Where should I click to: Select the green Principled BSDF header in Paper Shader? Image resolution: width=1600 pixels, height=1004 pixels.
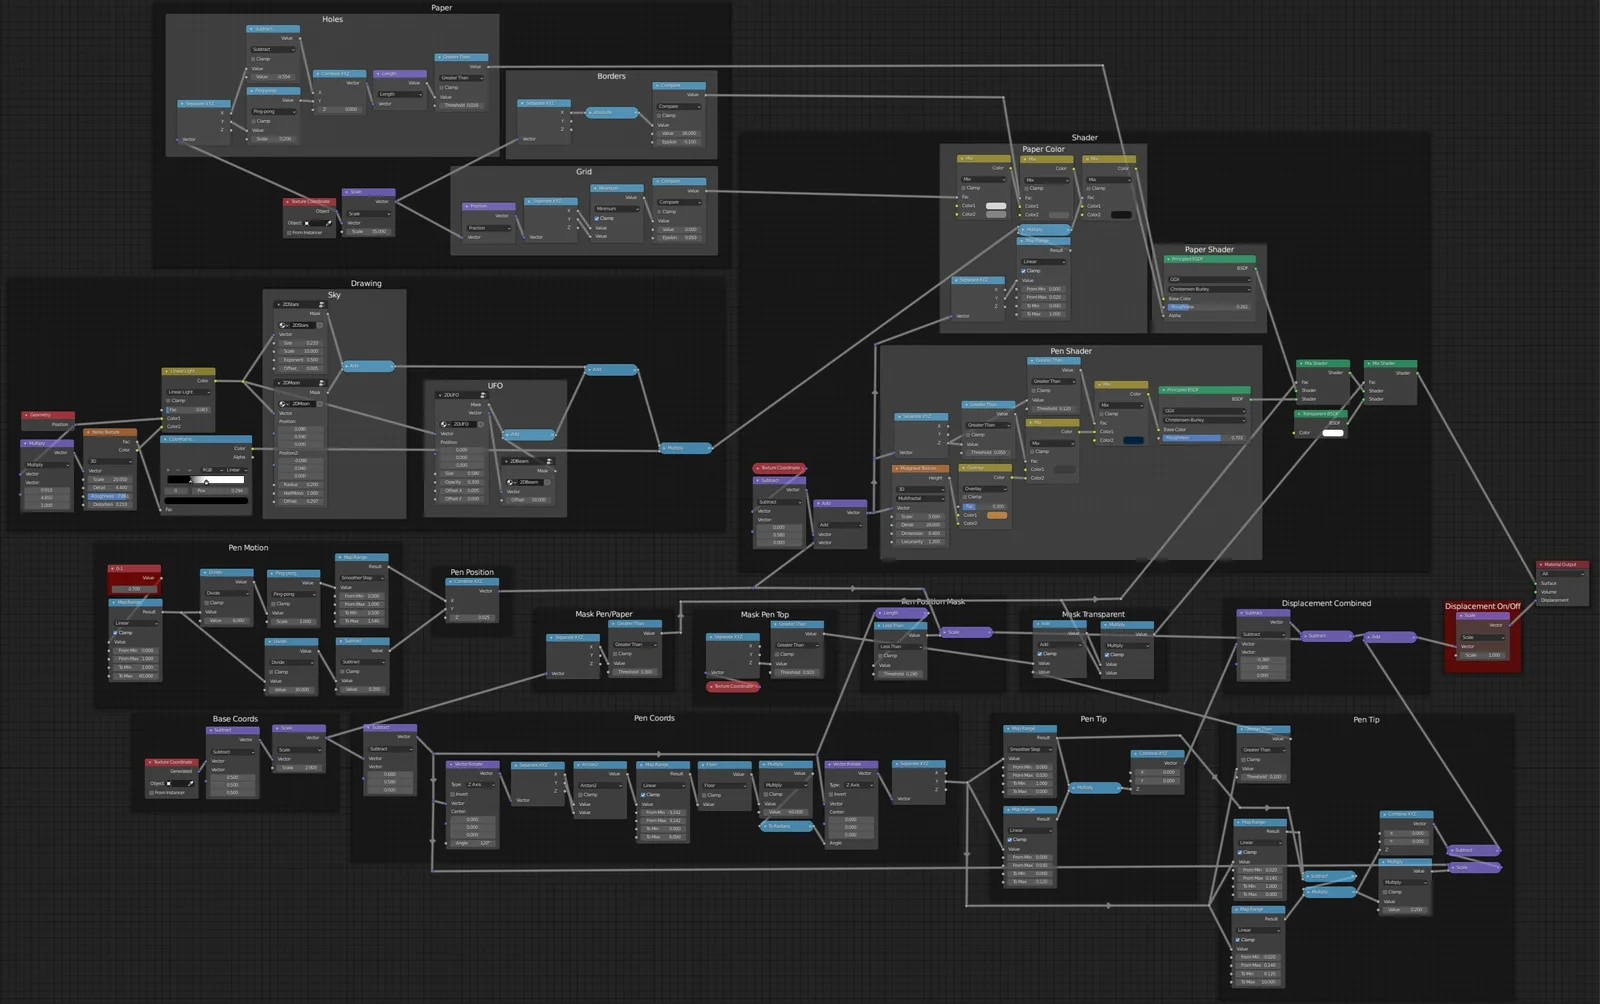tap(1210, 259)
